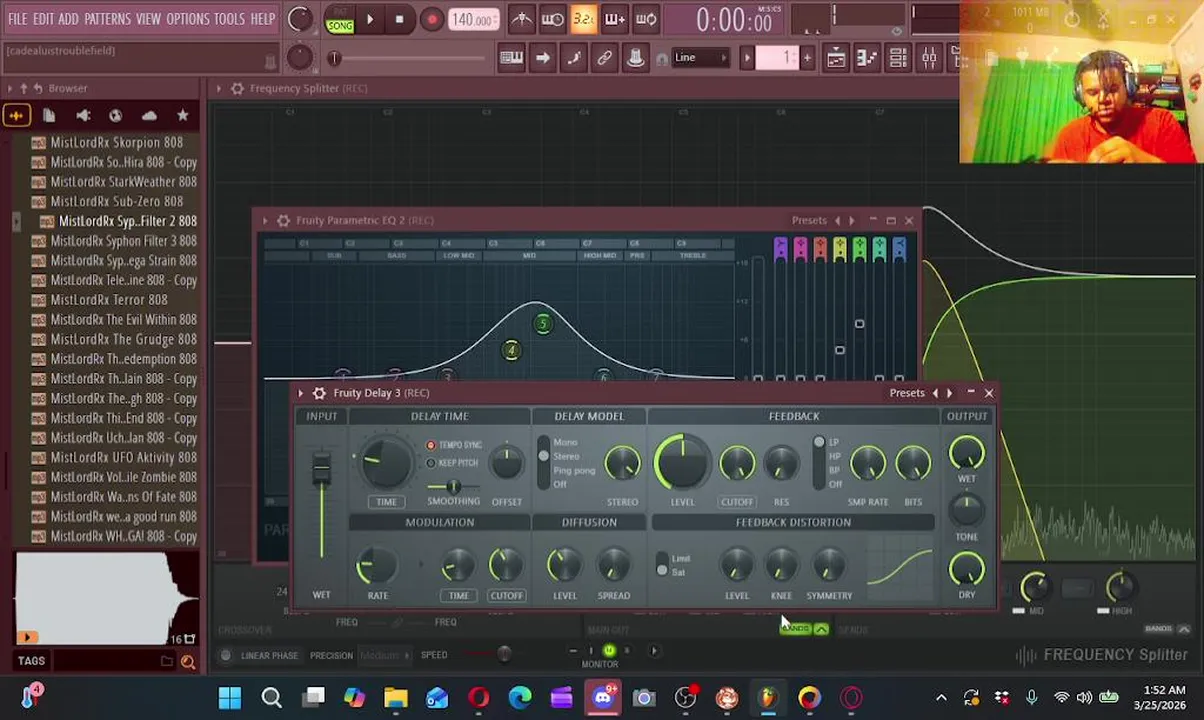Toggle the wait-for-input icon
The height and width of the screenshot is (720, 1204).
552,19
